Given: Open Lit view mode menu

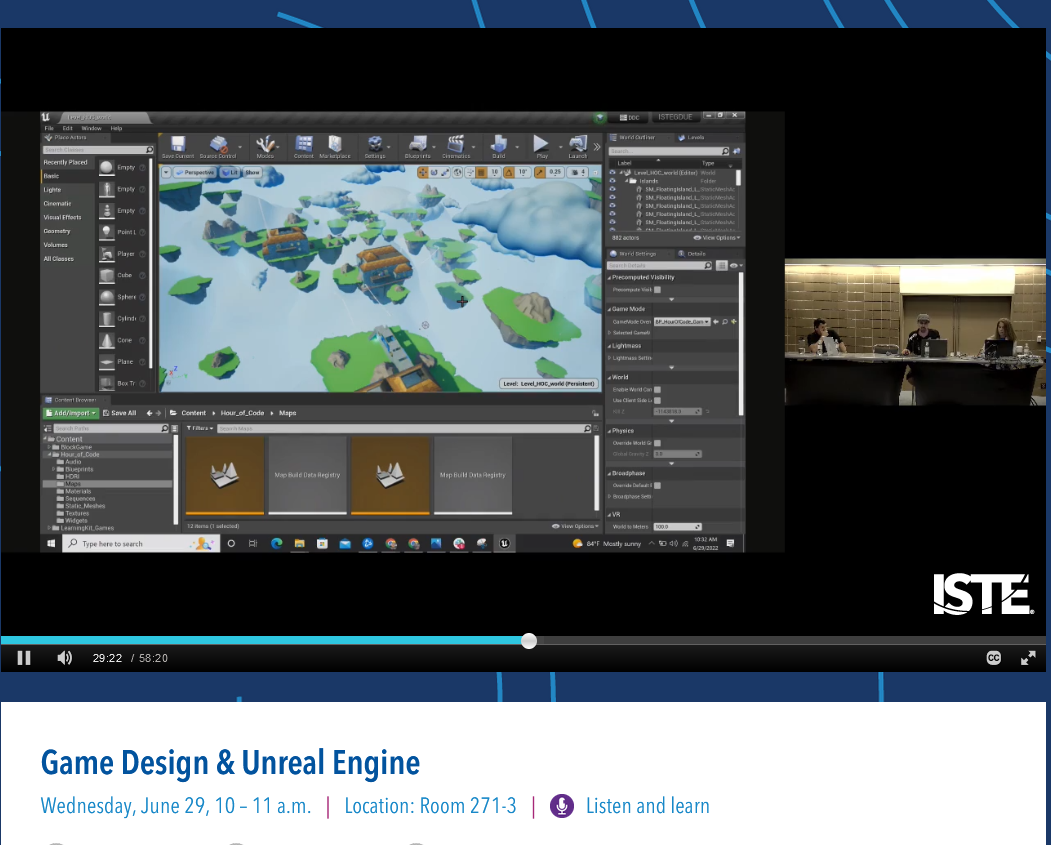Looking at the screenshot, I should (x=230, y=173).
